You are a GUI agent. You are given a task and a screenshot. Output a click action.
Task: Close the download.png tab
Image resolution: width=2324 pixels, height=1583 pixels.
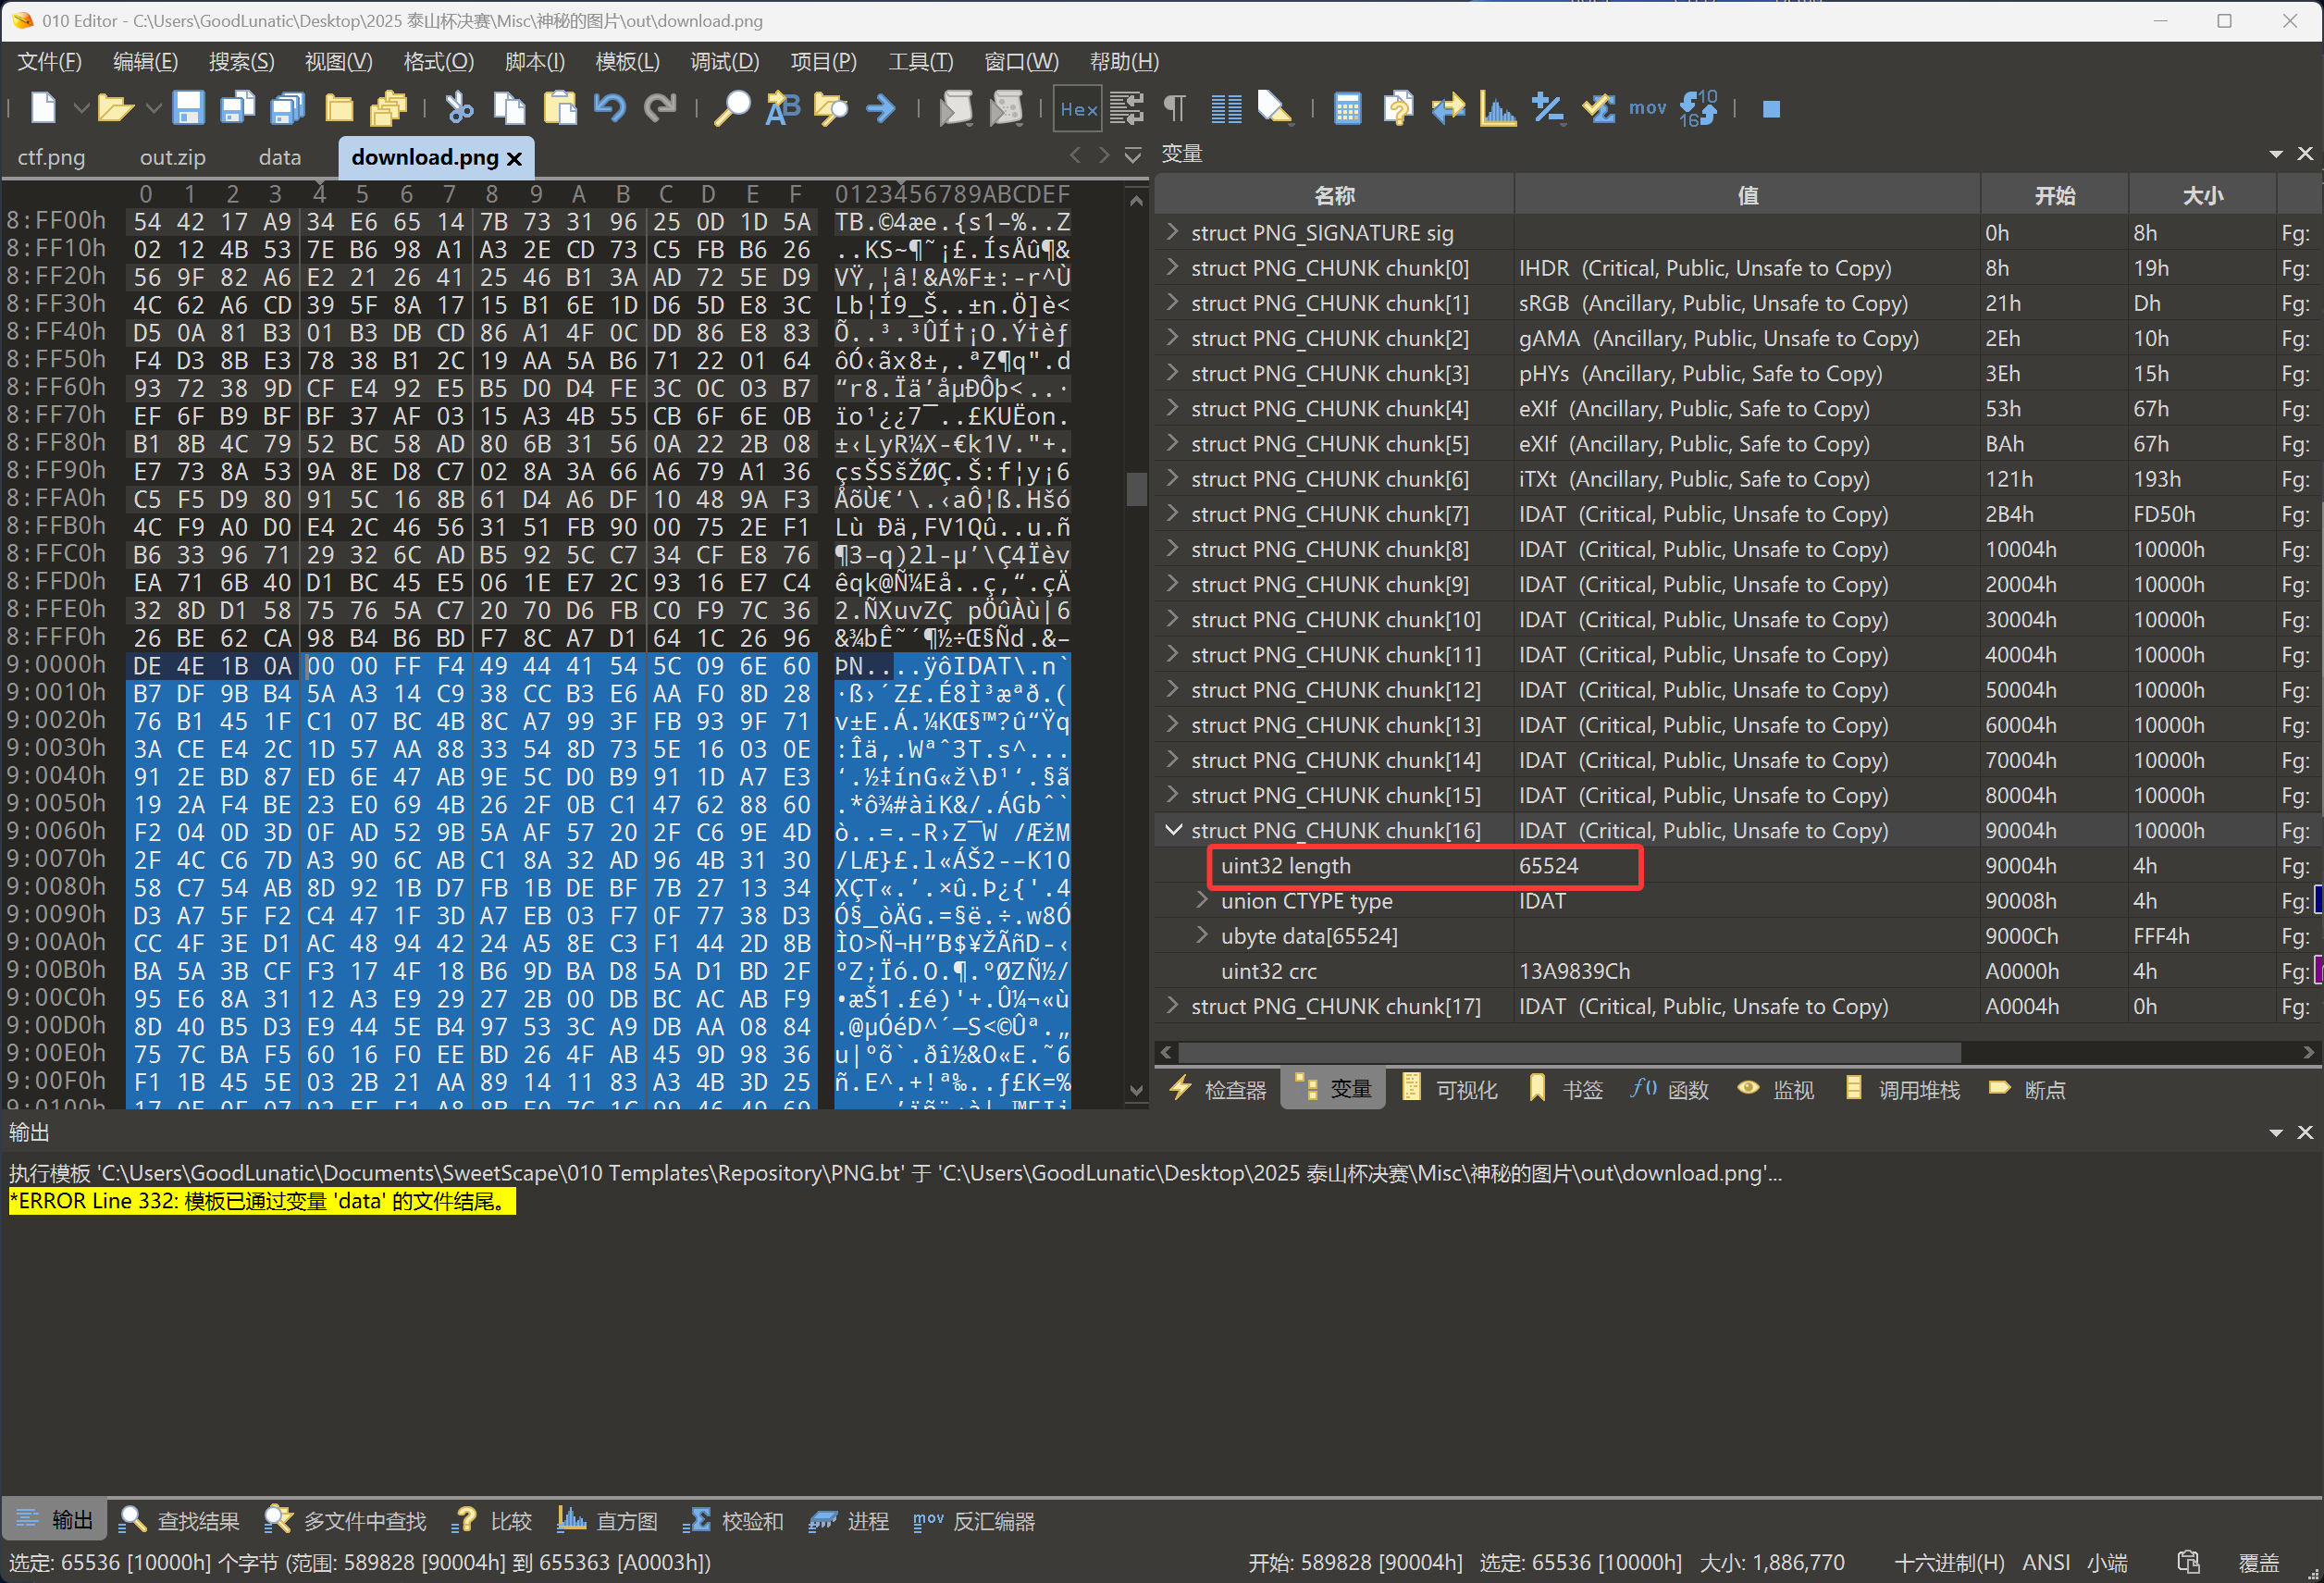514,159
